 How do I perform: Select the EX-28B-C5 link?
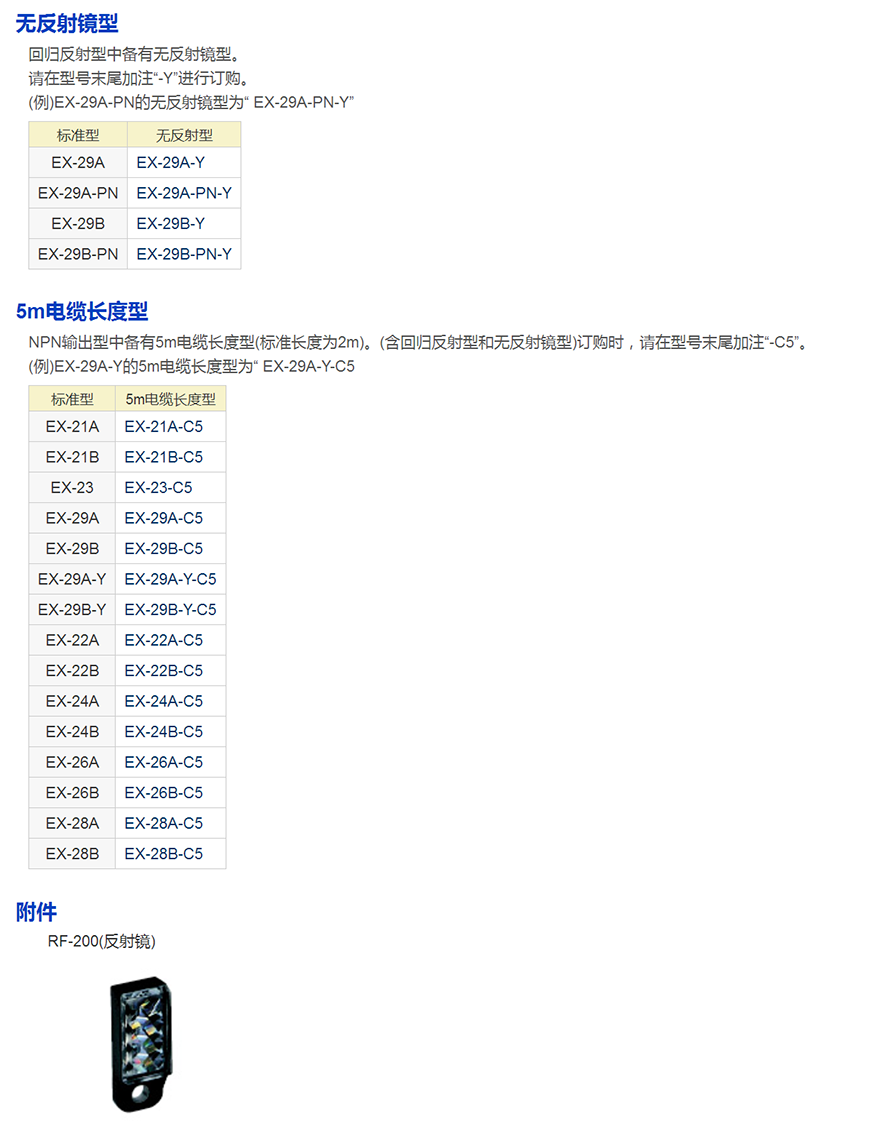point(163,854)
